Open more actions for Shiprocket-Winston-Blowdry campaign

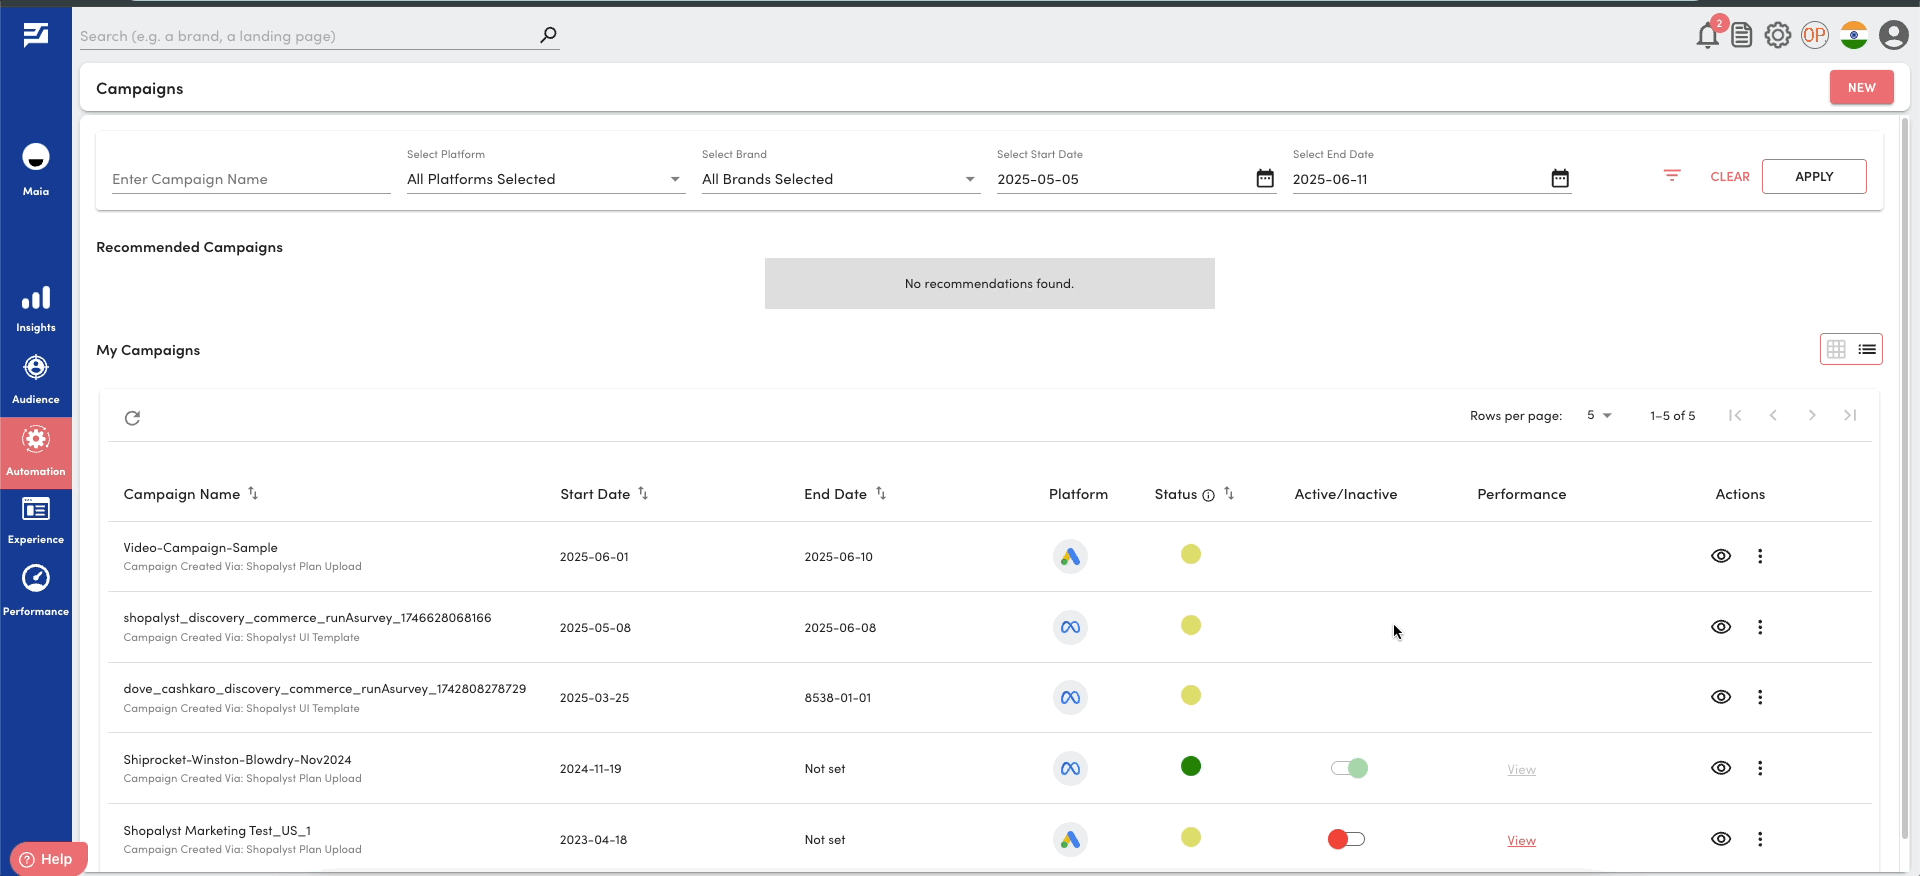coord(1760,768)
